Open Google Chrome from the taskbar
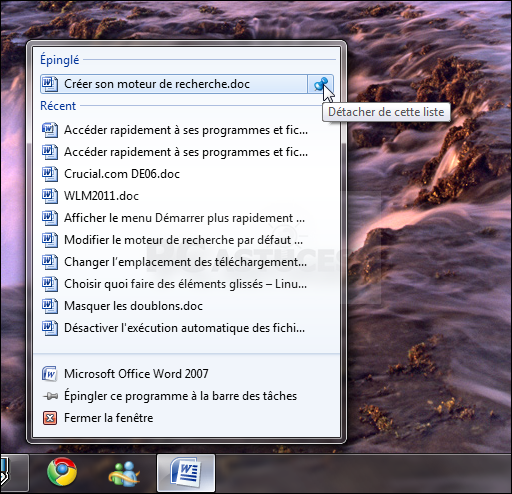This screenshot has height=494, width=512. click(62, 472)
